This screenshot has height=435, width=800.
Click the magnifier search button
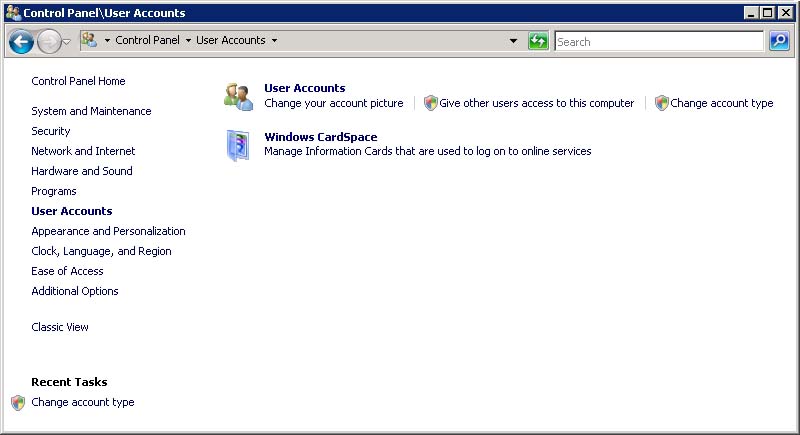coord(779,41)
